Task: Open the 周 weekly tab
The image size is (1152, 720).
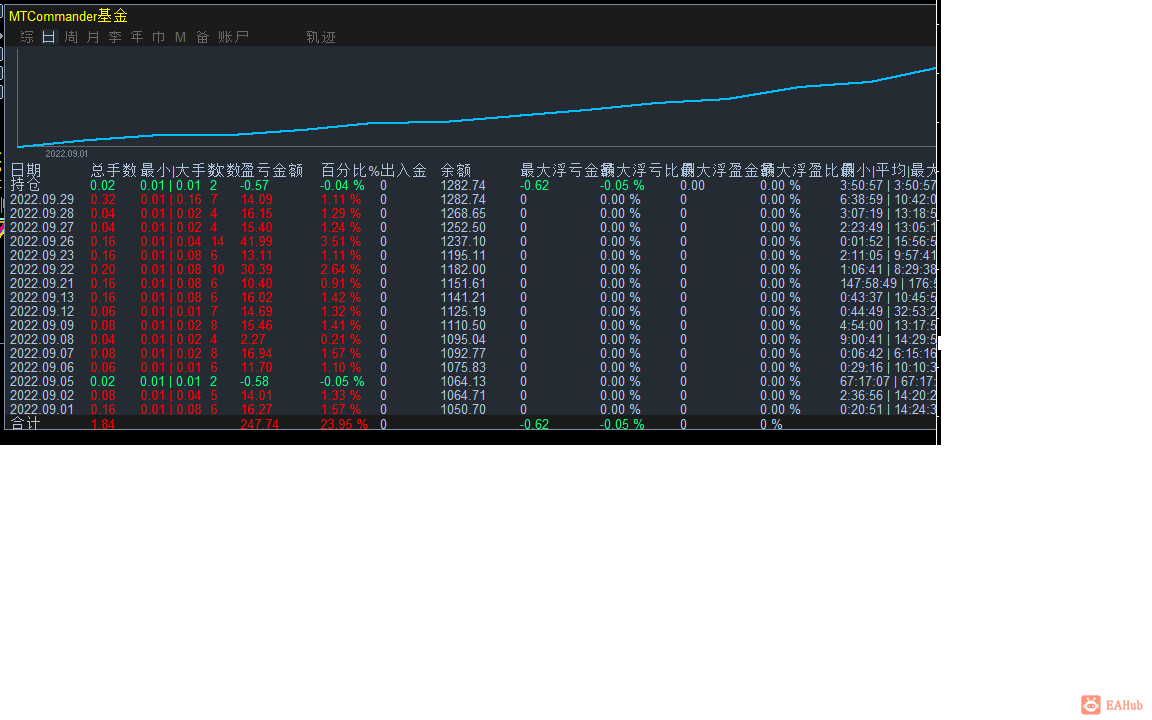Action: pyautogui.click(x=71, y=37)
